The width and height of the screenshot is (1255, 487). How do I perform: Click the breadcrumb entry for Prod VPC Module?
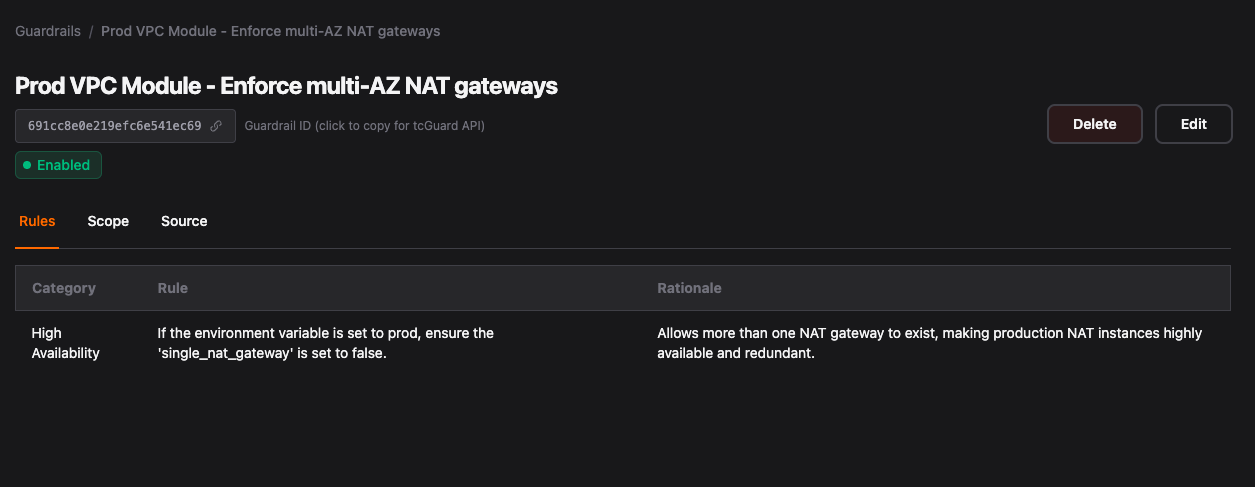tap(270, 31)
